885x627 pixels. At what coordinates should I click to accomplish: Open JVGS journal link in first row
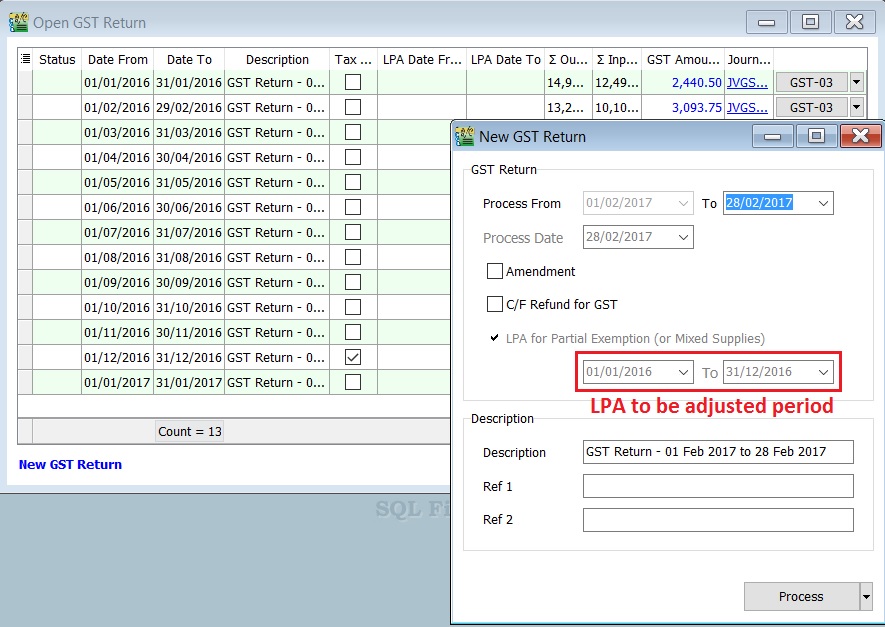click(747, 83)
